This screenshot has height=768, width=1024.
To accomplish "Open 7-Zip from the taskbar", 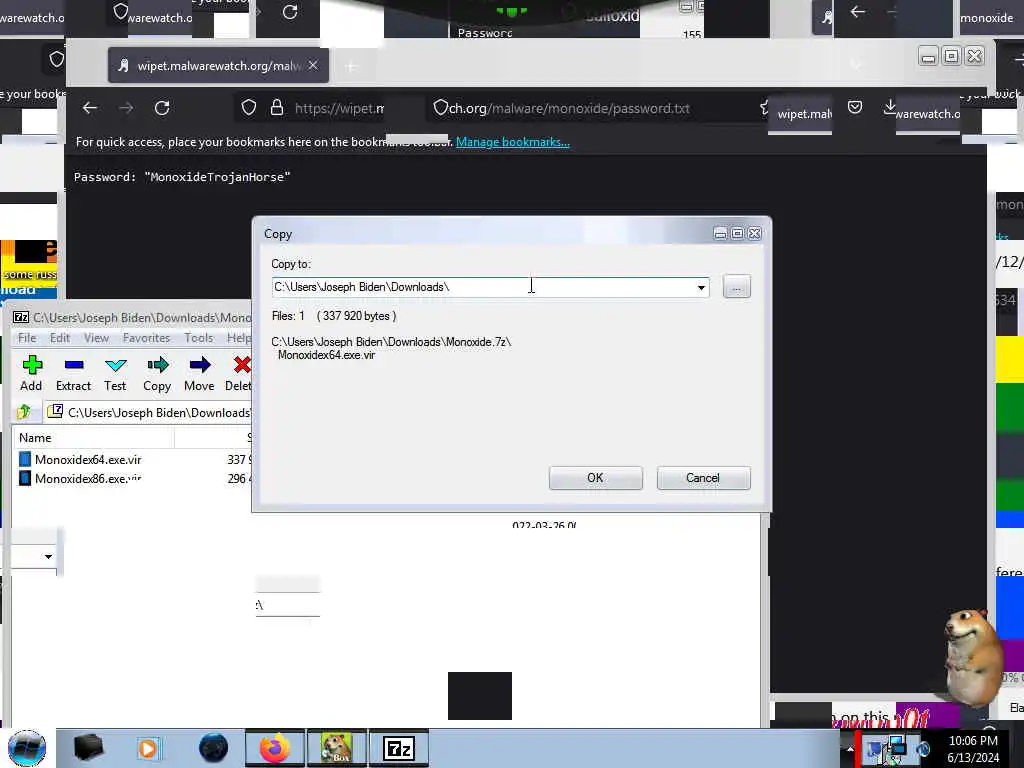I will (x=399, y=748).
